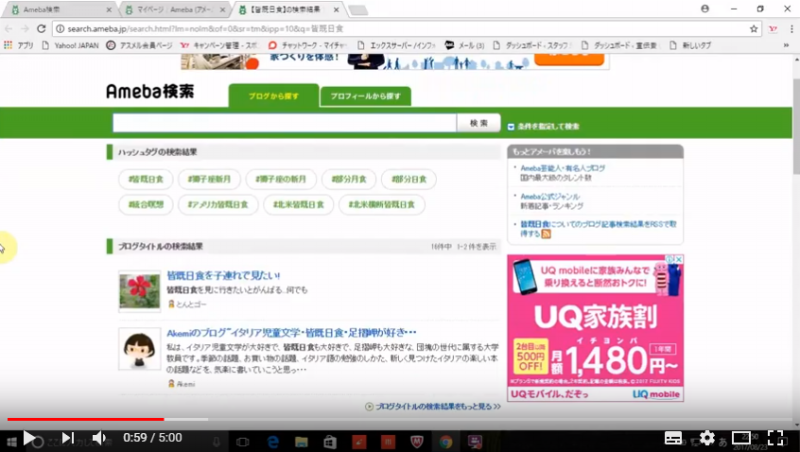Expand 条件を指定して検索 options
The width and height of the screenshot is (800, 452).
click(x=543, y=127)
